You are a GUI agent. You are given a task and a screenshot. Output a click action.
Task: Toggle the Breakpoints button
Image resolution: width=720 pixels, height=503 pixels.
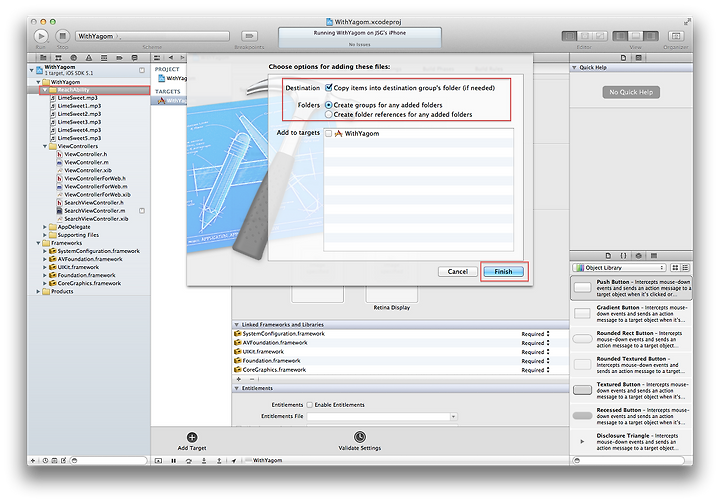pyautogui.click(x=249, y=36)
